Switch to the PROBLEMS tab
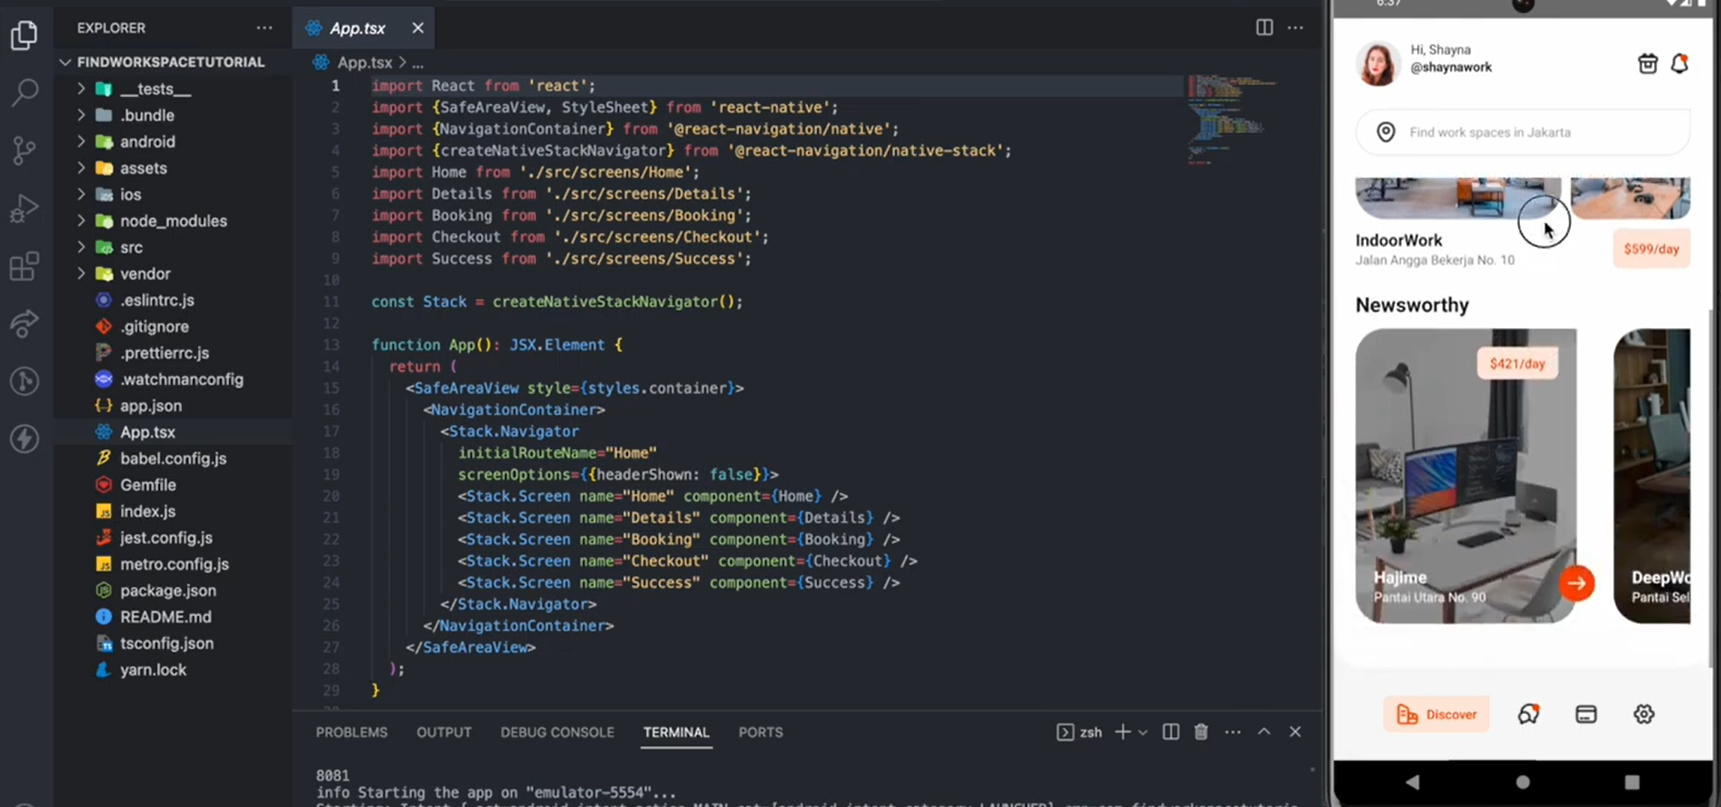This screenshot has height=807, width=1721. pos(351,732)
